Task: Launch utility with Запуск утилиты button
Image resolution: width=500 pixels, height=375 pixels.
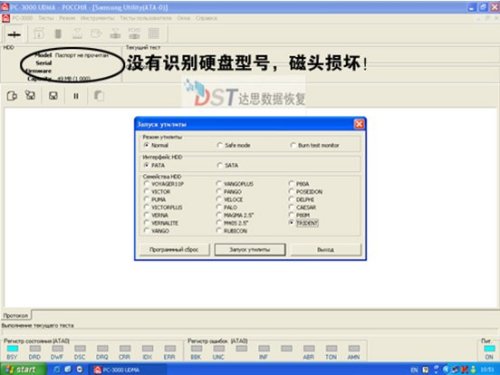Action: tap(250, 249)
